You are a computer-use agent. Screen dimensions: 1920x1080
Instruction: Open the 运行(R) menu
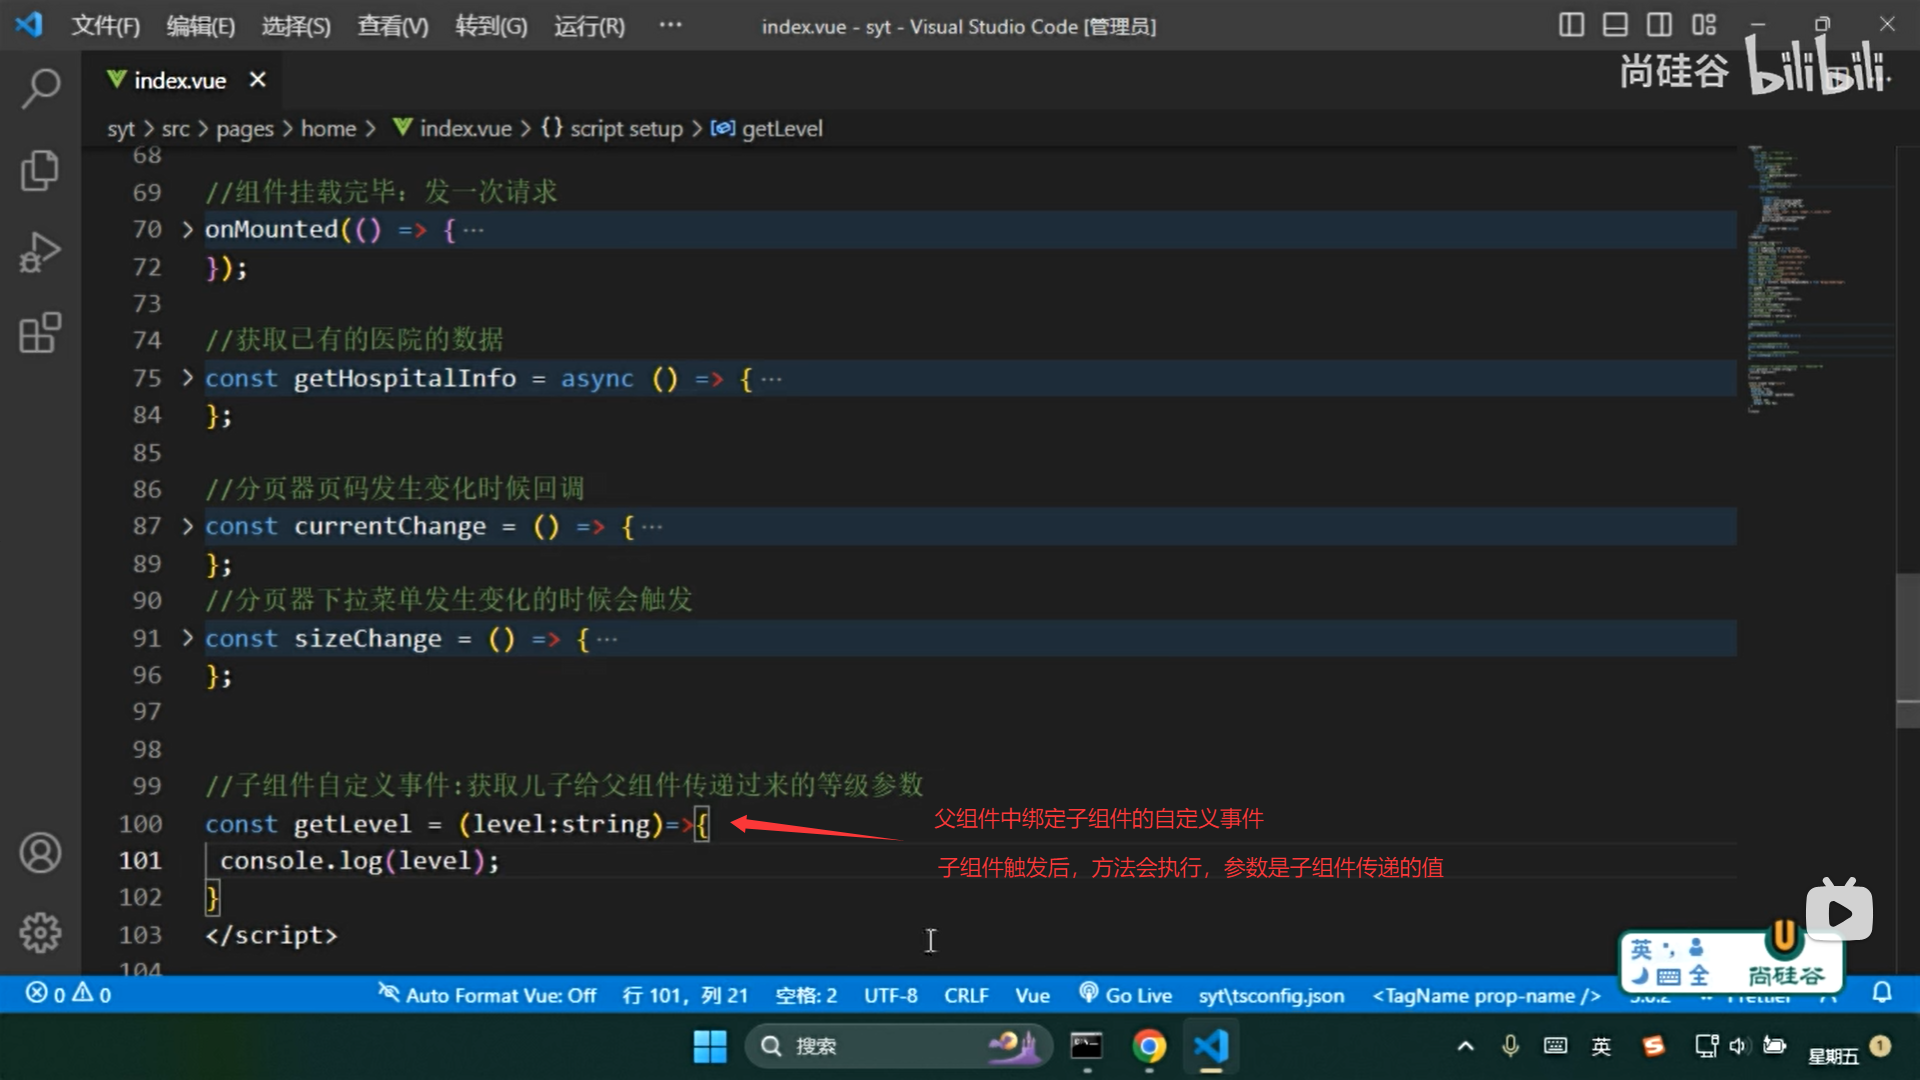(589, 26)
